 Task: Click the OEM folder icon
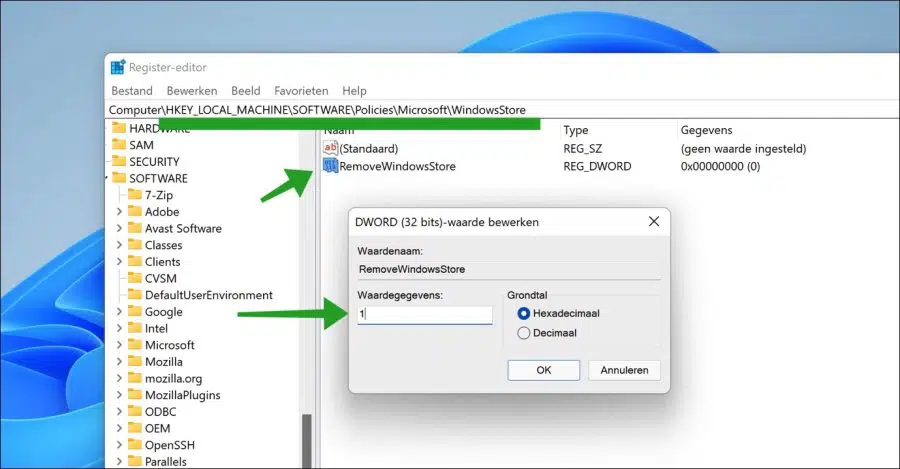click(135, 428)
